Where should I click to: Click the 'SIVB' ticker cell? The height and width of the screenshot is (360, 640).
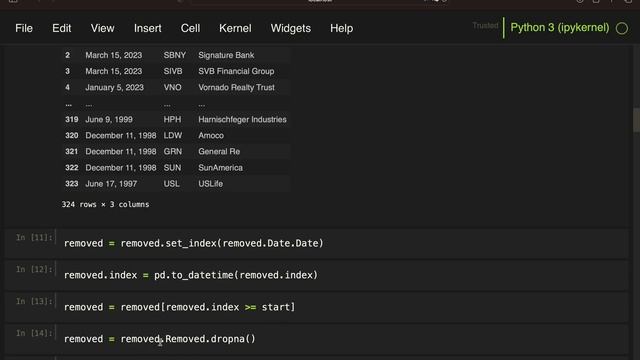click(173, 71)
